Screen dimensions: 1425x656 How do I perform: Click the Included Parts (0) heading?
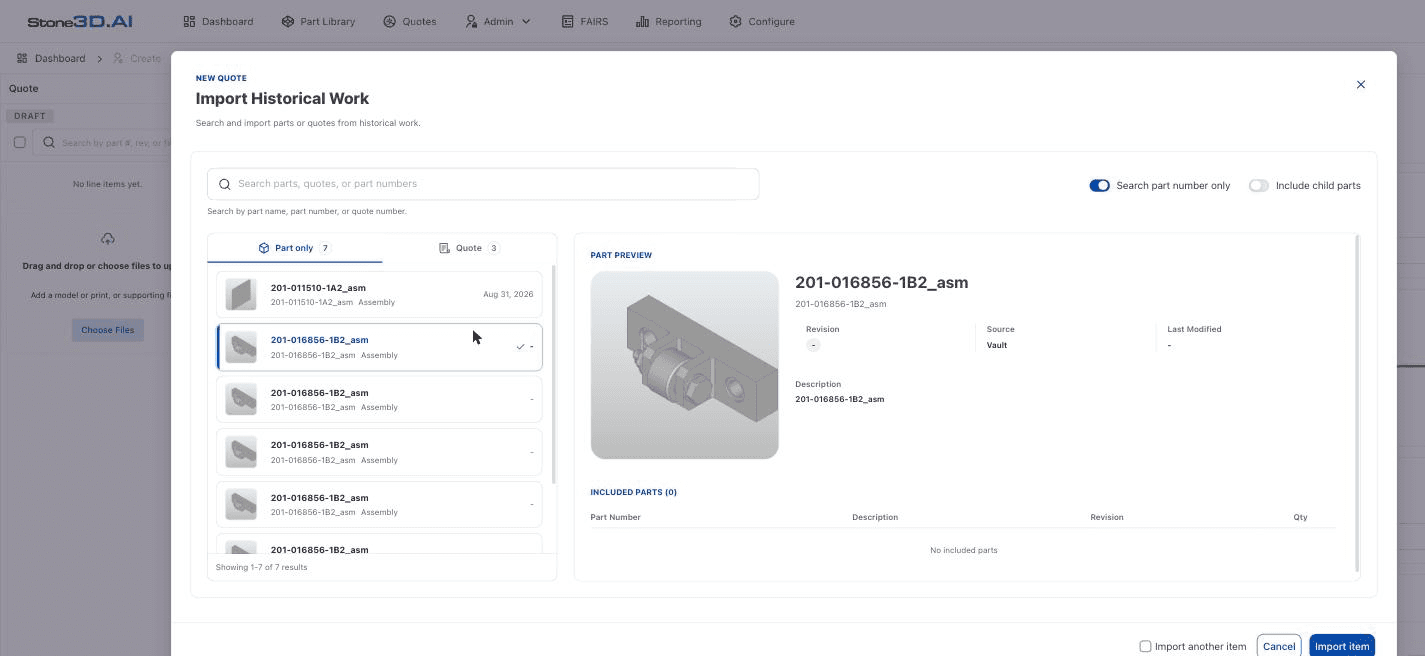pos(634,492)
